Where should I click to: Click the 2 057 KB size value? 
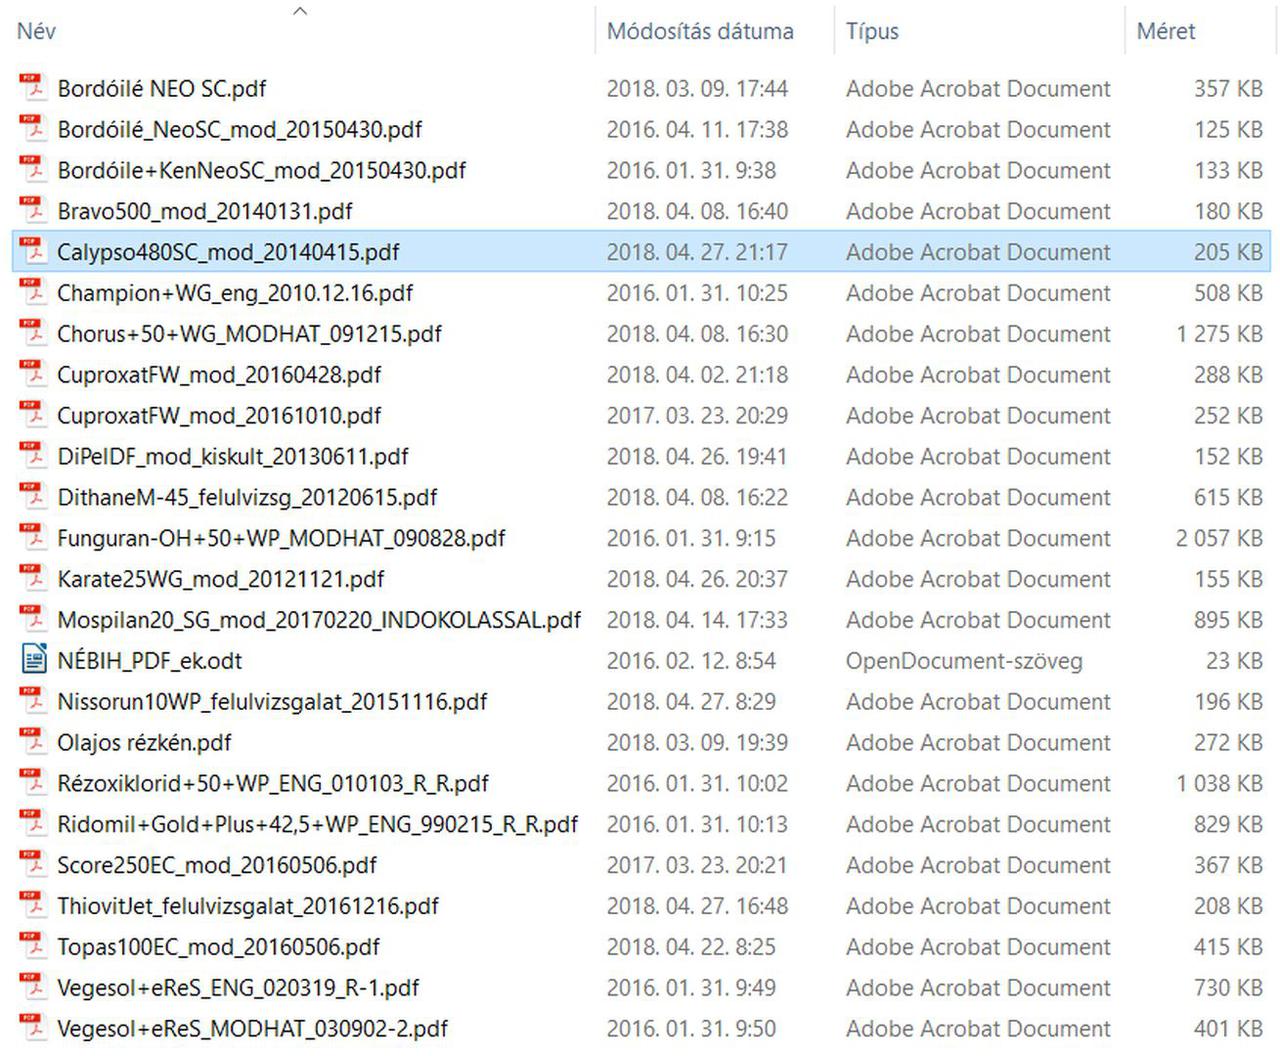click(1219, 539)
